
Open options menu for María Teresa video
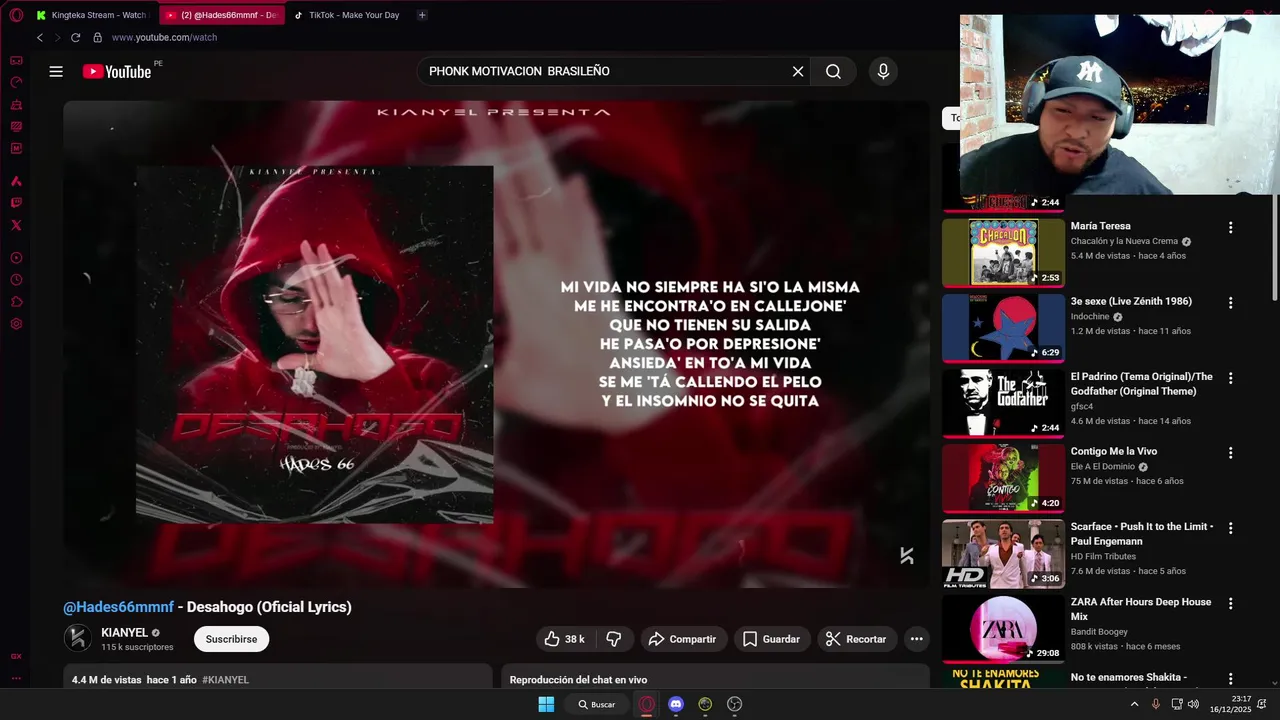point(1230,227)
